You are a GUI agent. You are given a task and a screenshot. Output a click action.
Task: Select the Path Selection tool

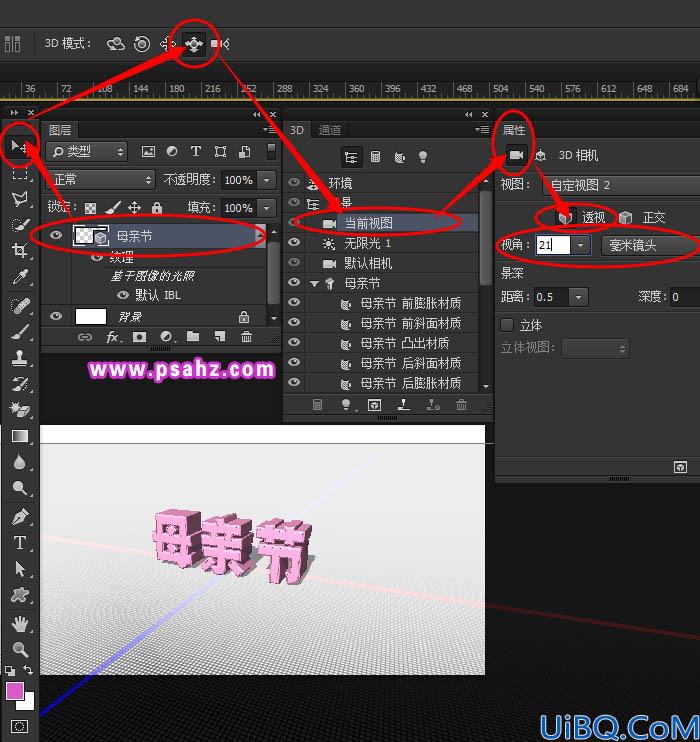coord(19,568)
